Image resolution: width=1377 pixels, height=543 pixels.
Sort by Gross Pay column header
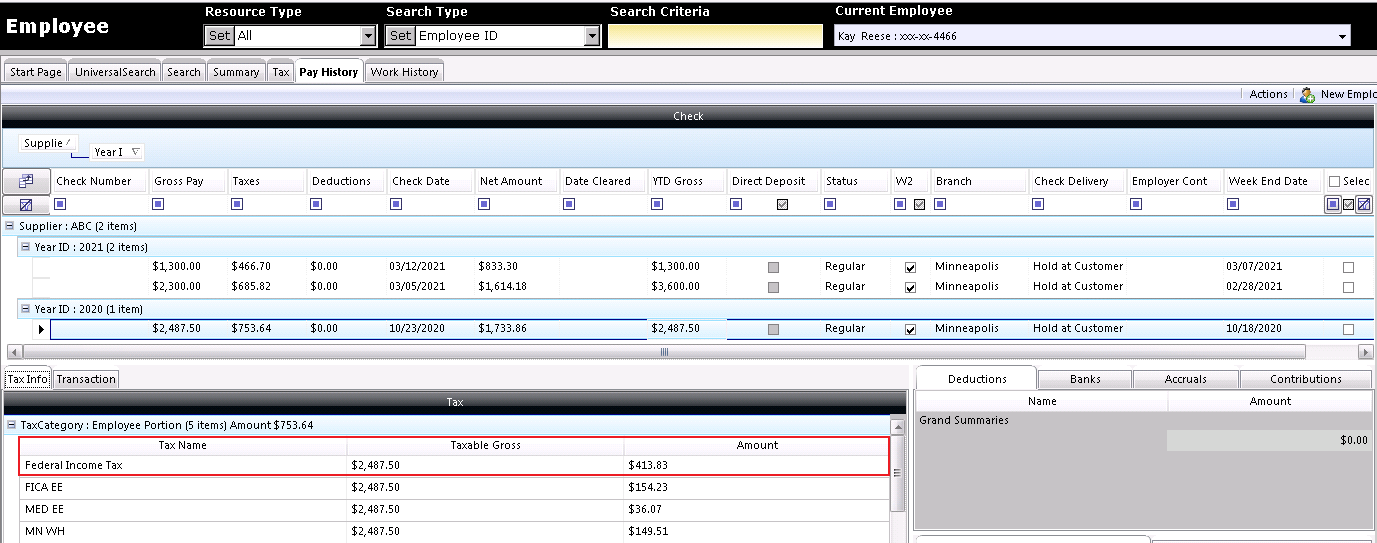point(188,181)
